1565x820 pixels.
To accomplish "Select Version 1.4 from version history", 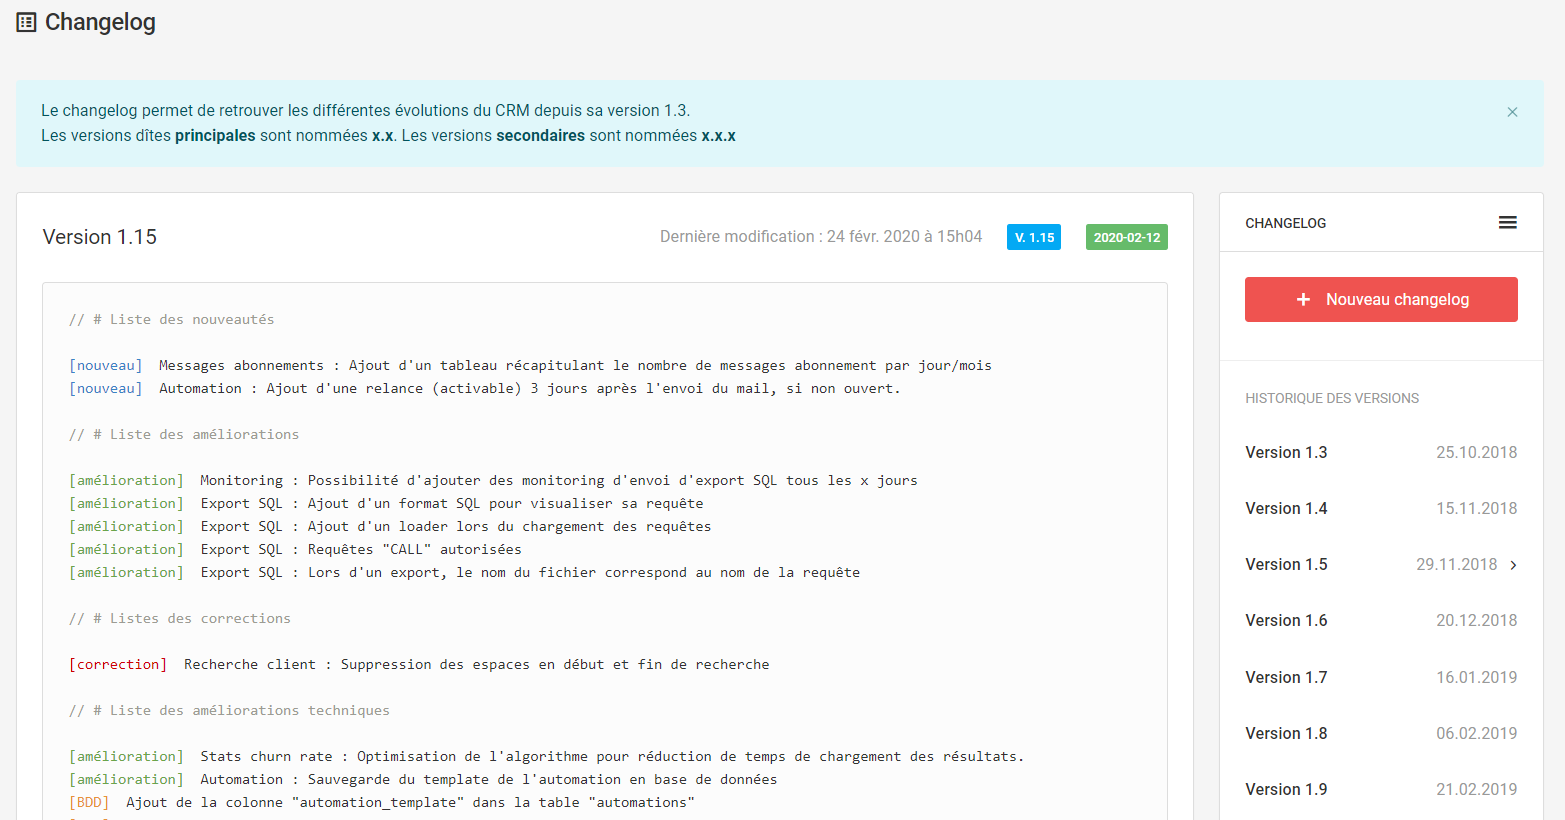I will tap(1286, 508).
